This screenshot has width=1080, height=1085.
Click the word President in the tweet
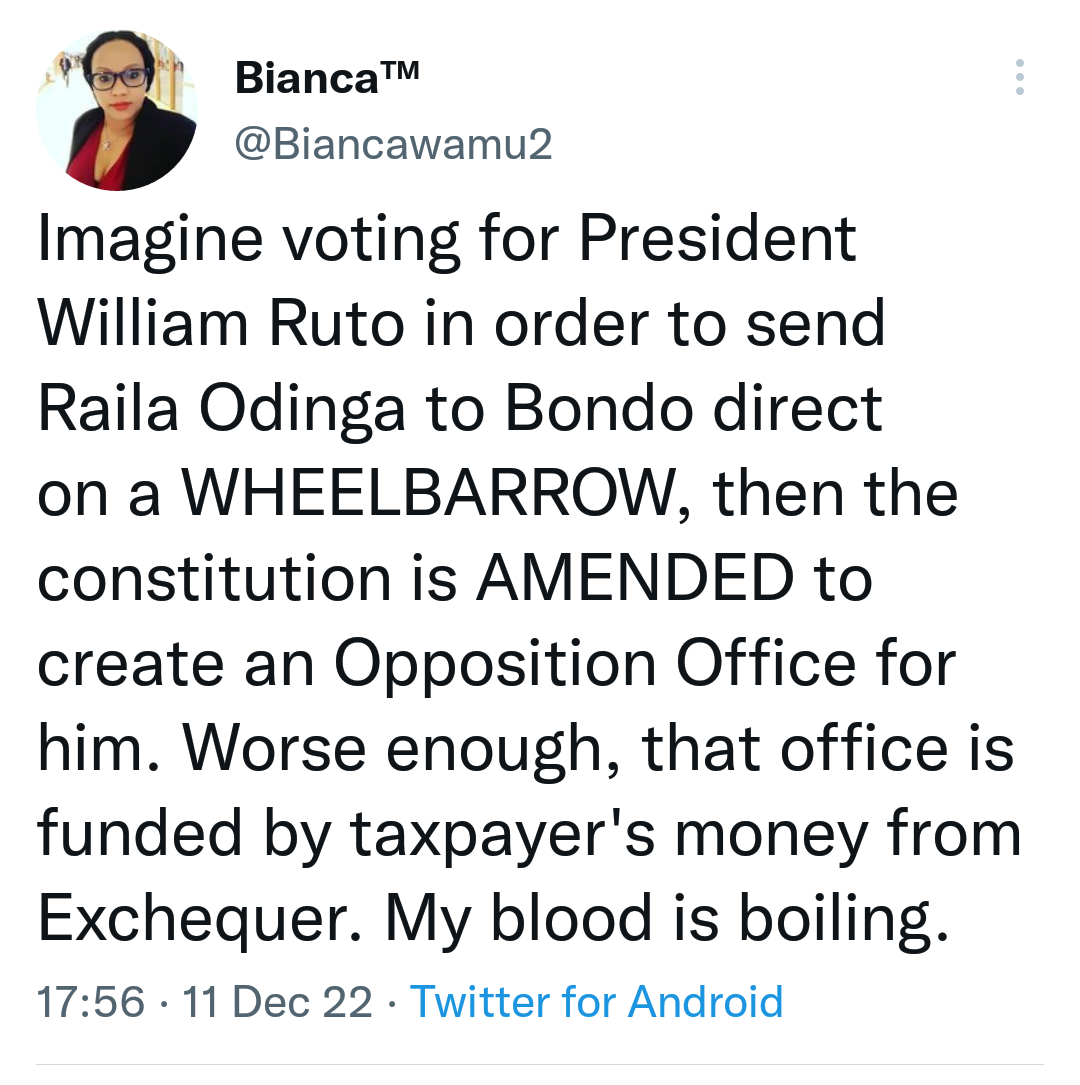(x=718, y=240)
